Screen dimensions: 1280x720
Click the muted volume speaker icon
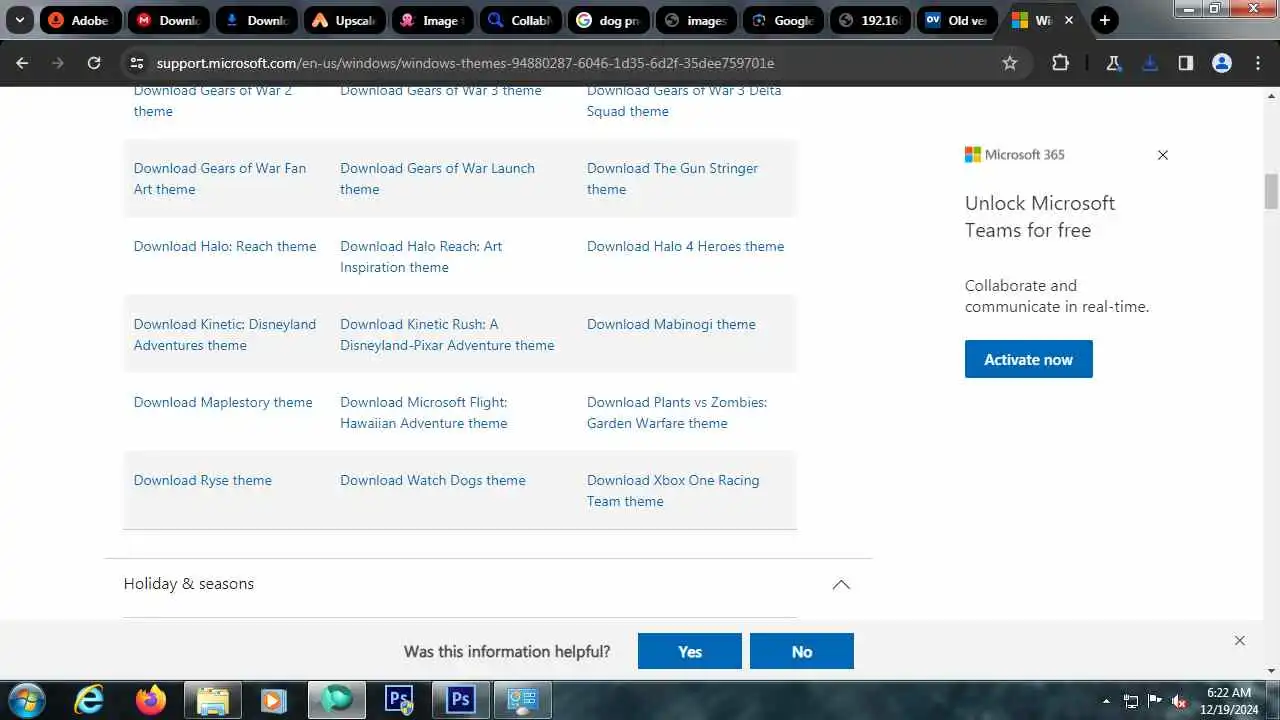click(1179, 701)
